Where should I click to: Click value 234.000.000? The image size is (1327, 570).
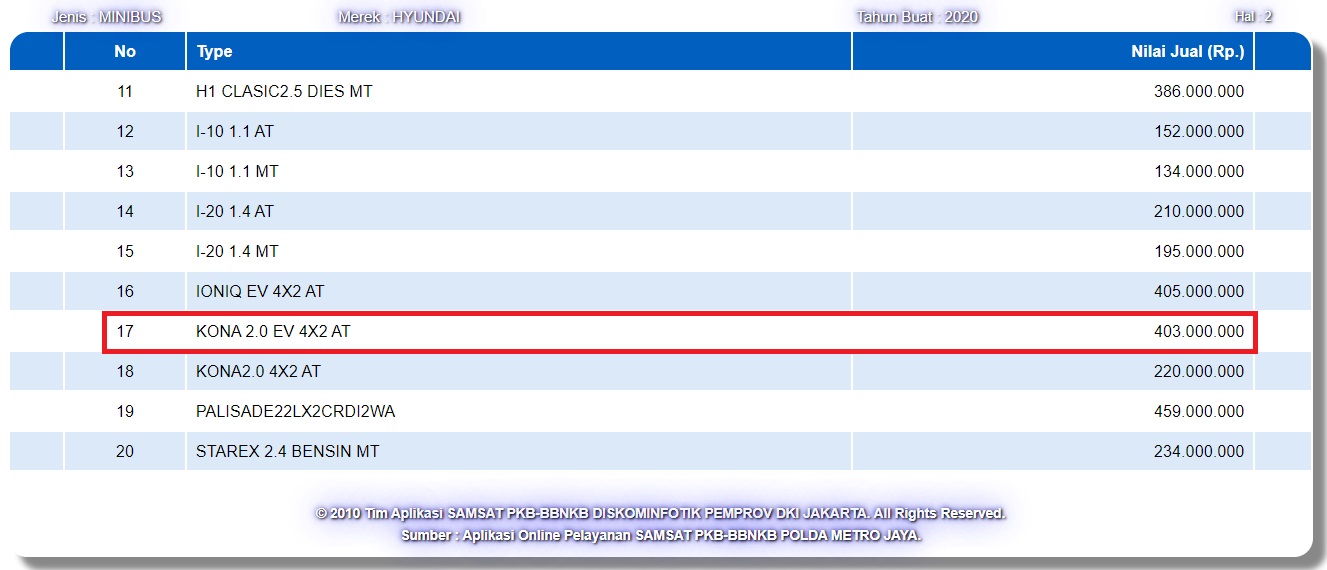1199,451
